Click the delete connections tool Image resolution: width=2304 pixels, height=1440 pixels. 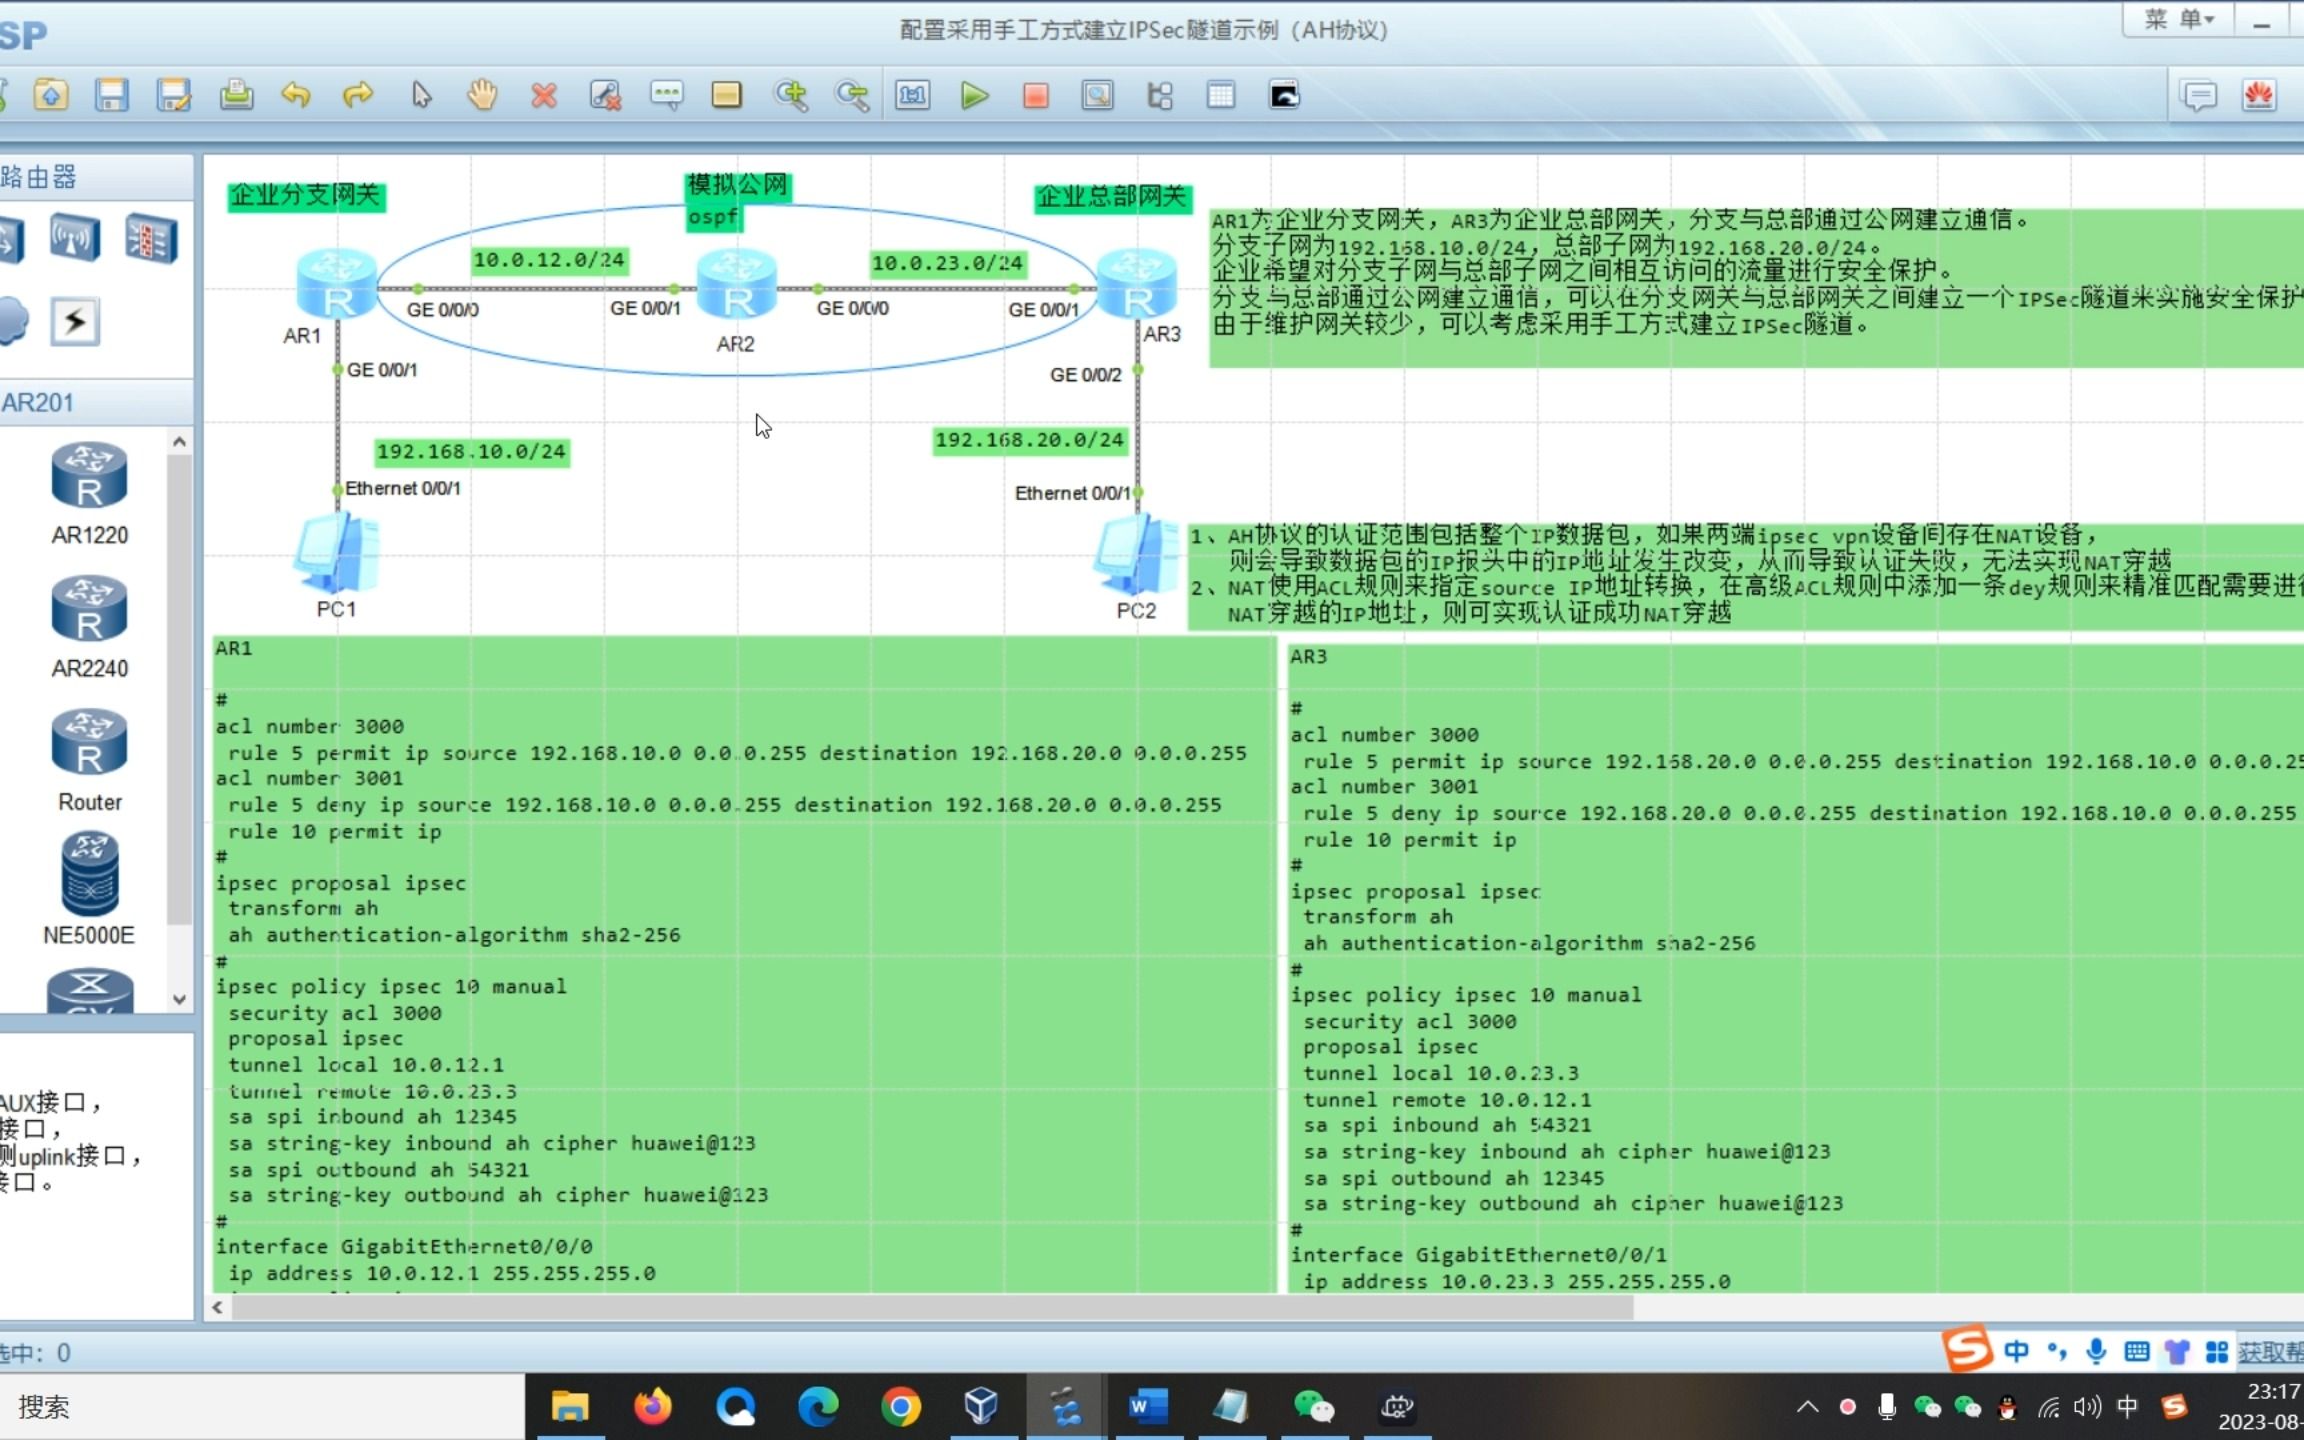click(605, 96)
